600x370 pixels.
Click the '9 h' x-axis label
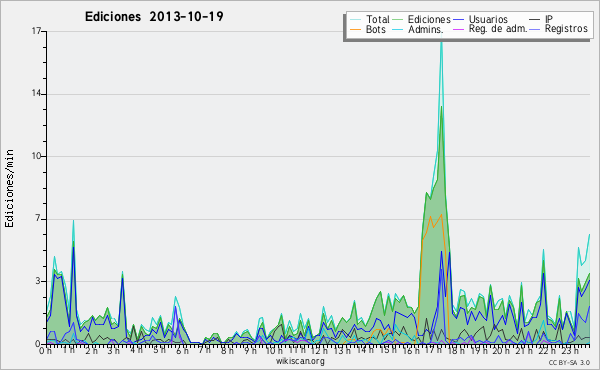tap(250, 350)
